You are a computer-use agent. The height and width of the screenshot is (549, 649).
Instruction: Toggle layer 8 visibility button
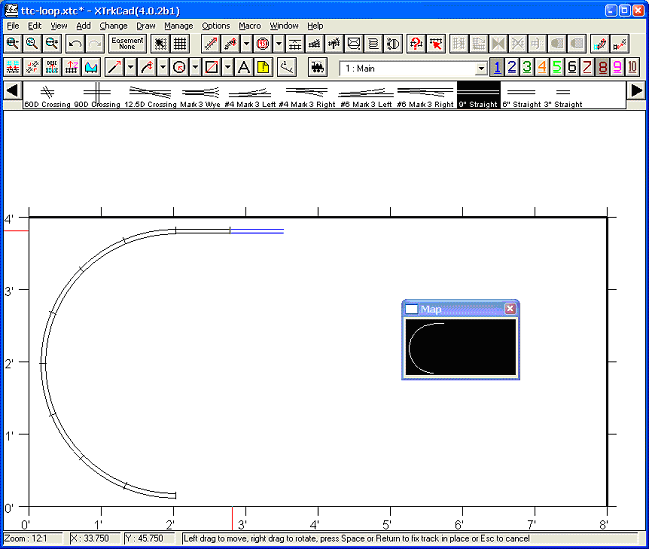click(x=602, y=67)
